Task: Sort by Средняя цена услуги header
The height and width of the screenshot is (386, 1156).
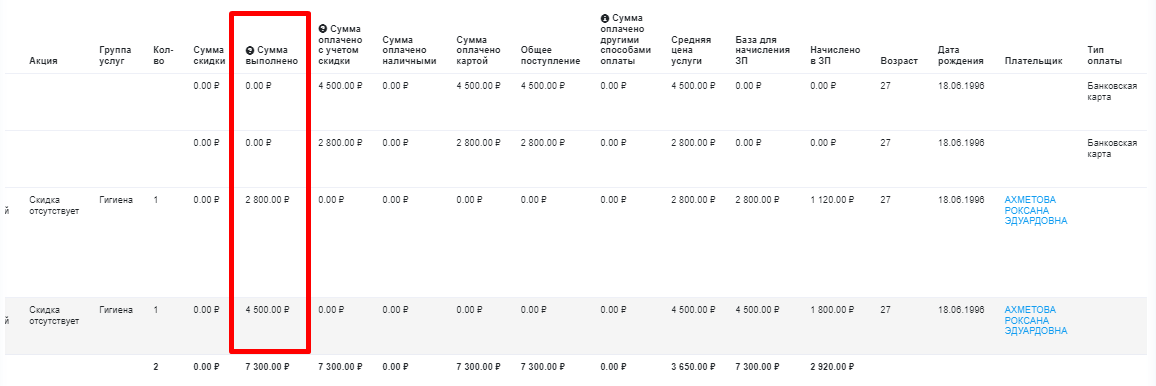Action: pyautogui.click(x=692, y=50)
